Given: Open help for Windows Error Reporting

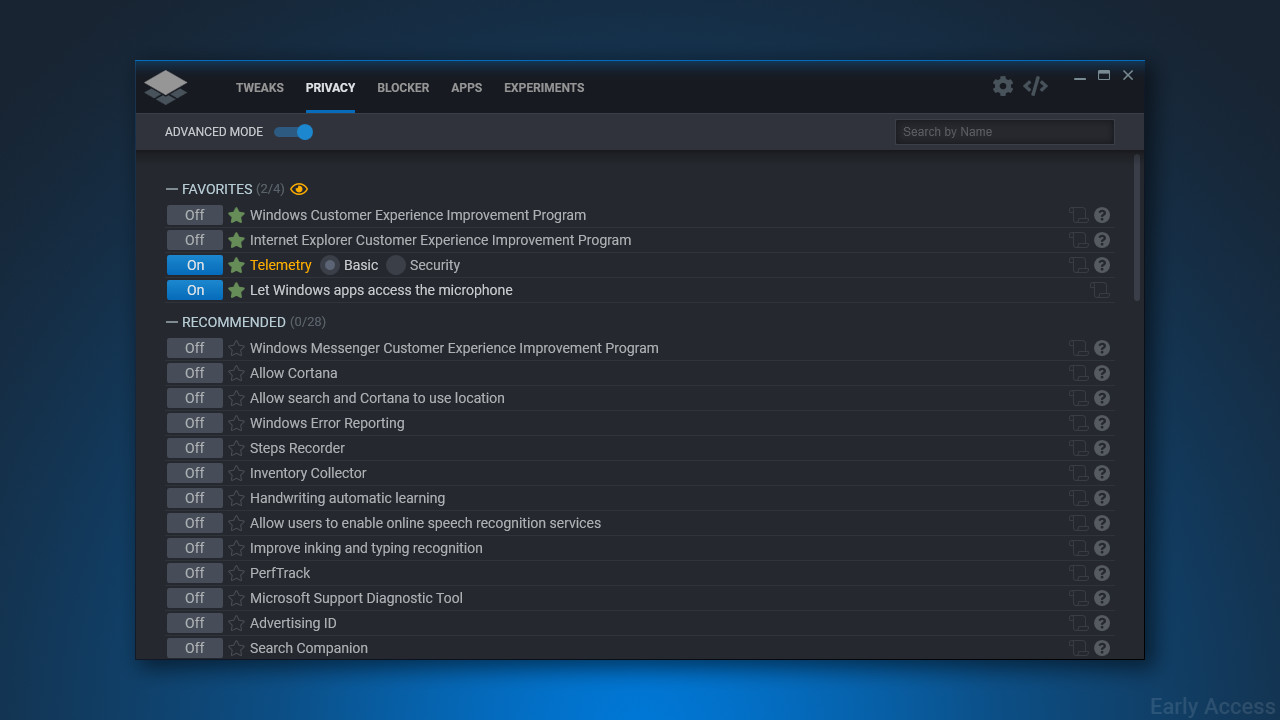Looking at the screenshot, I should [x=1102, y=423].
